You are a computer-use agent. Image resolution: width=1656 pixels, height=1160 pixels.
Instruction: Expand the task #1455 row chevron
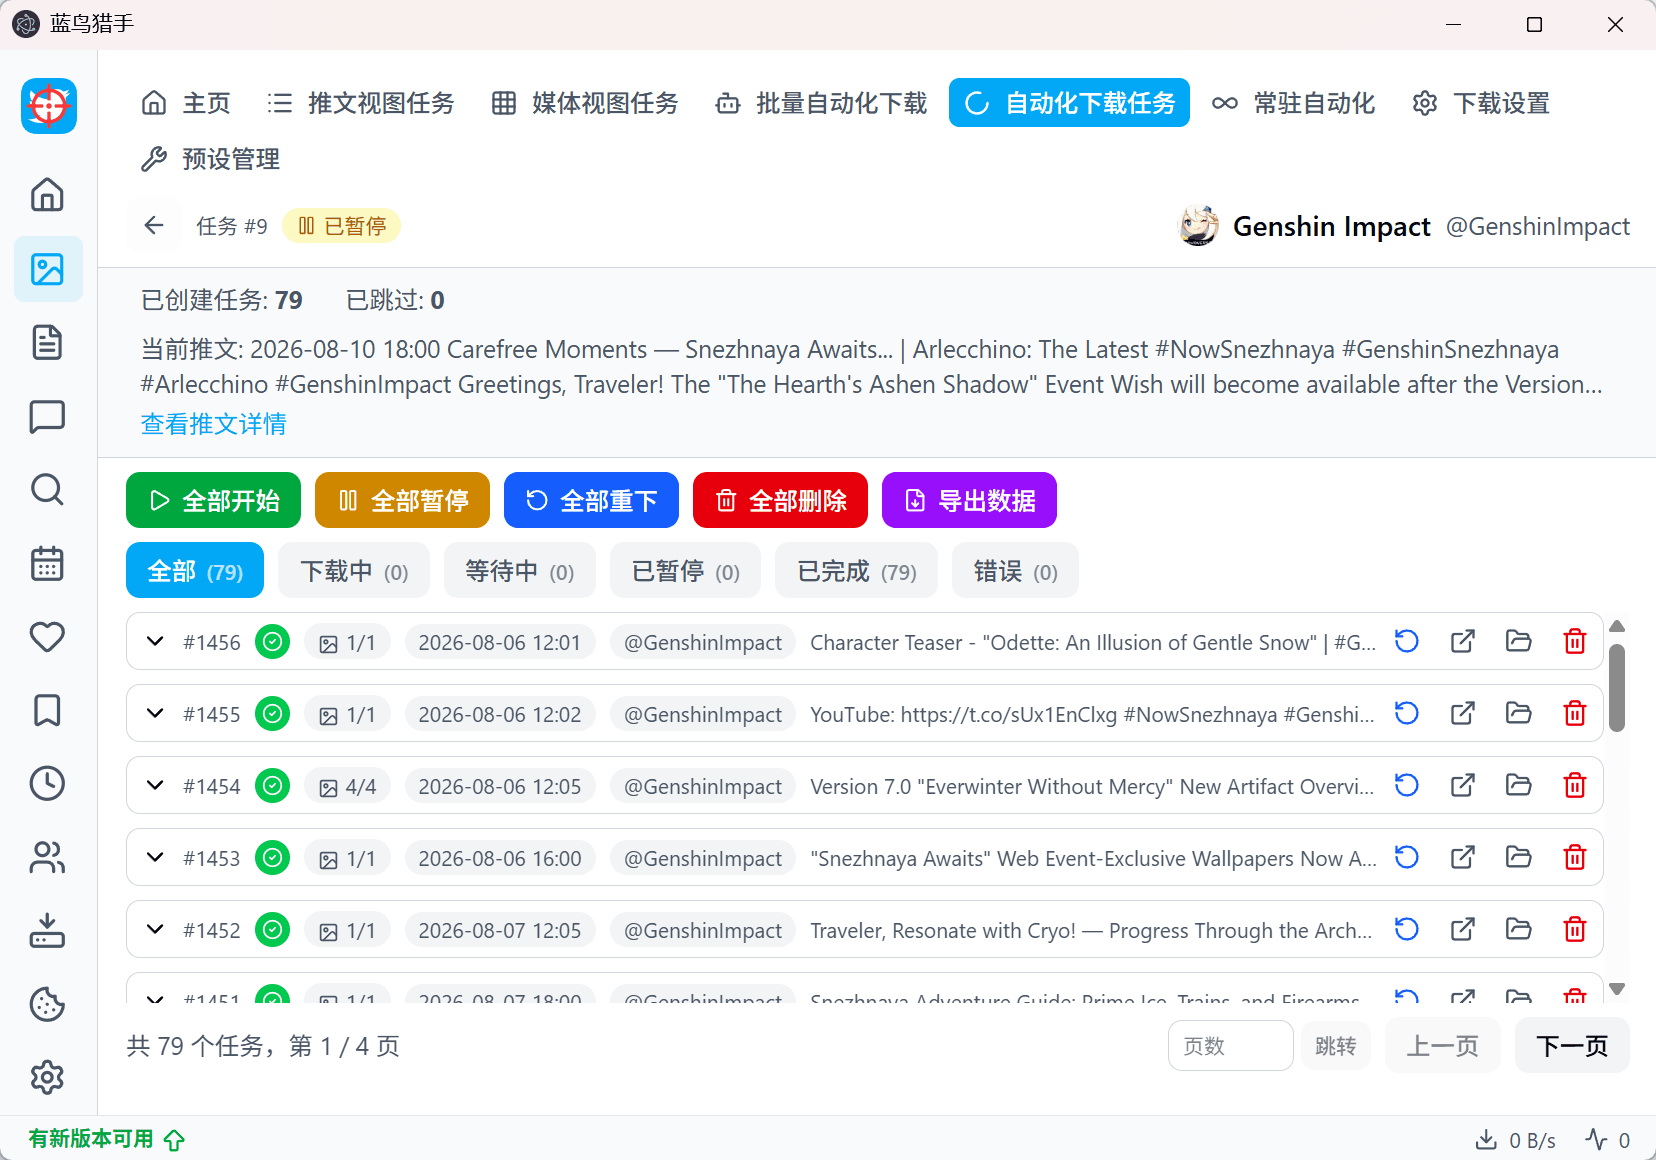pyautogui.click(x=155, y=713)
